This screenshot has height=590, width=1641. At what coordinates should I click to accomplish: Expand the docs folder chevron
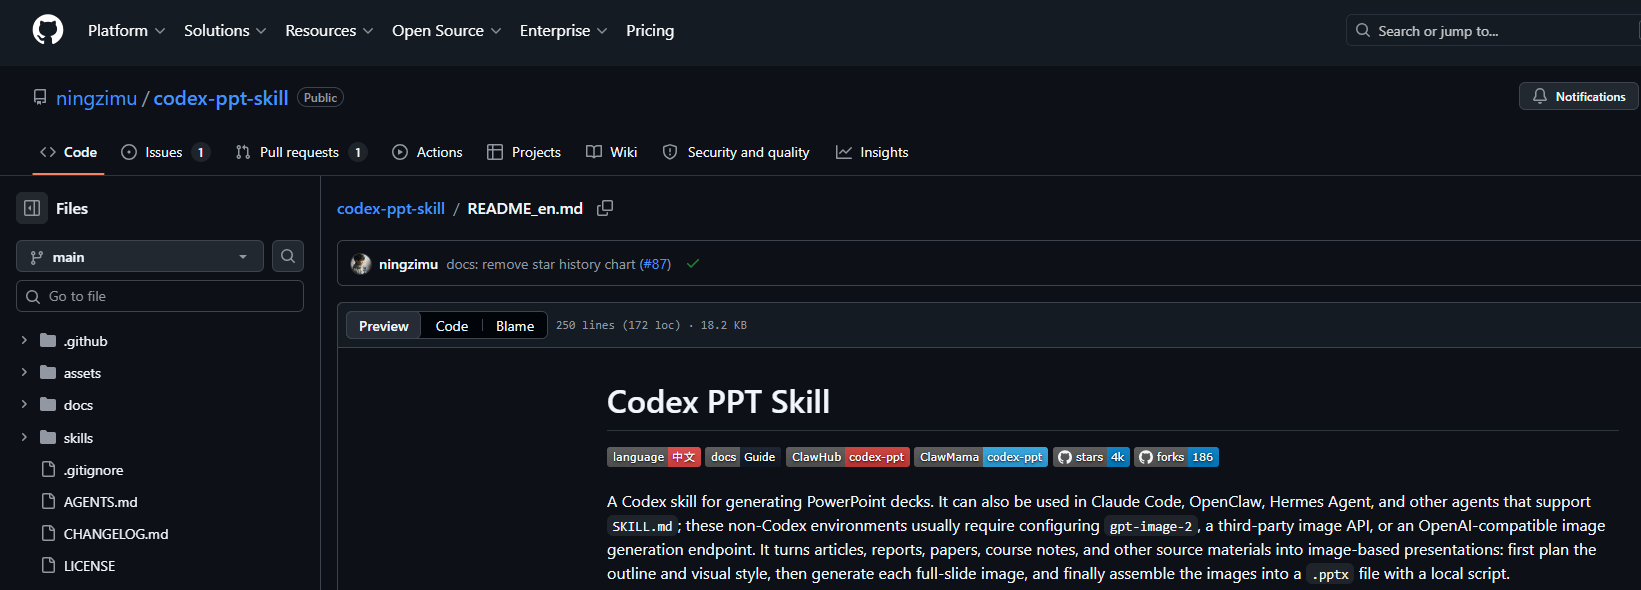point(24,405)
